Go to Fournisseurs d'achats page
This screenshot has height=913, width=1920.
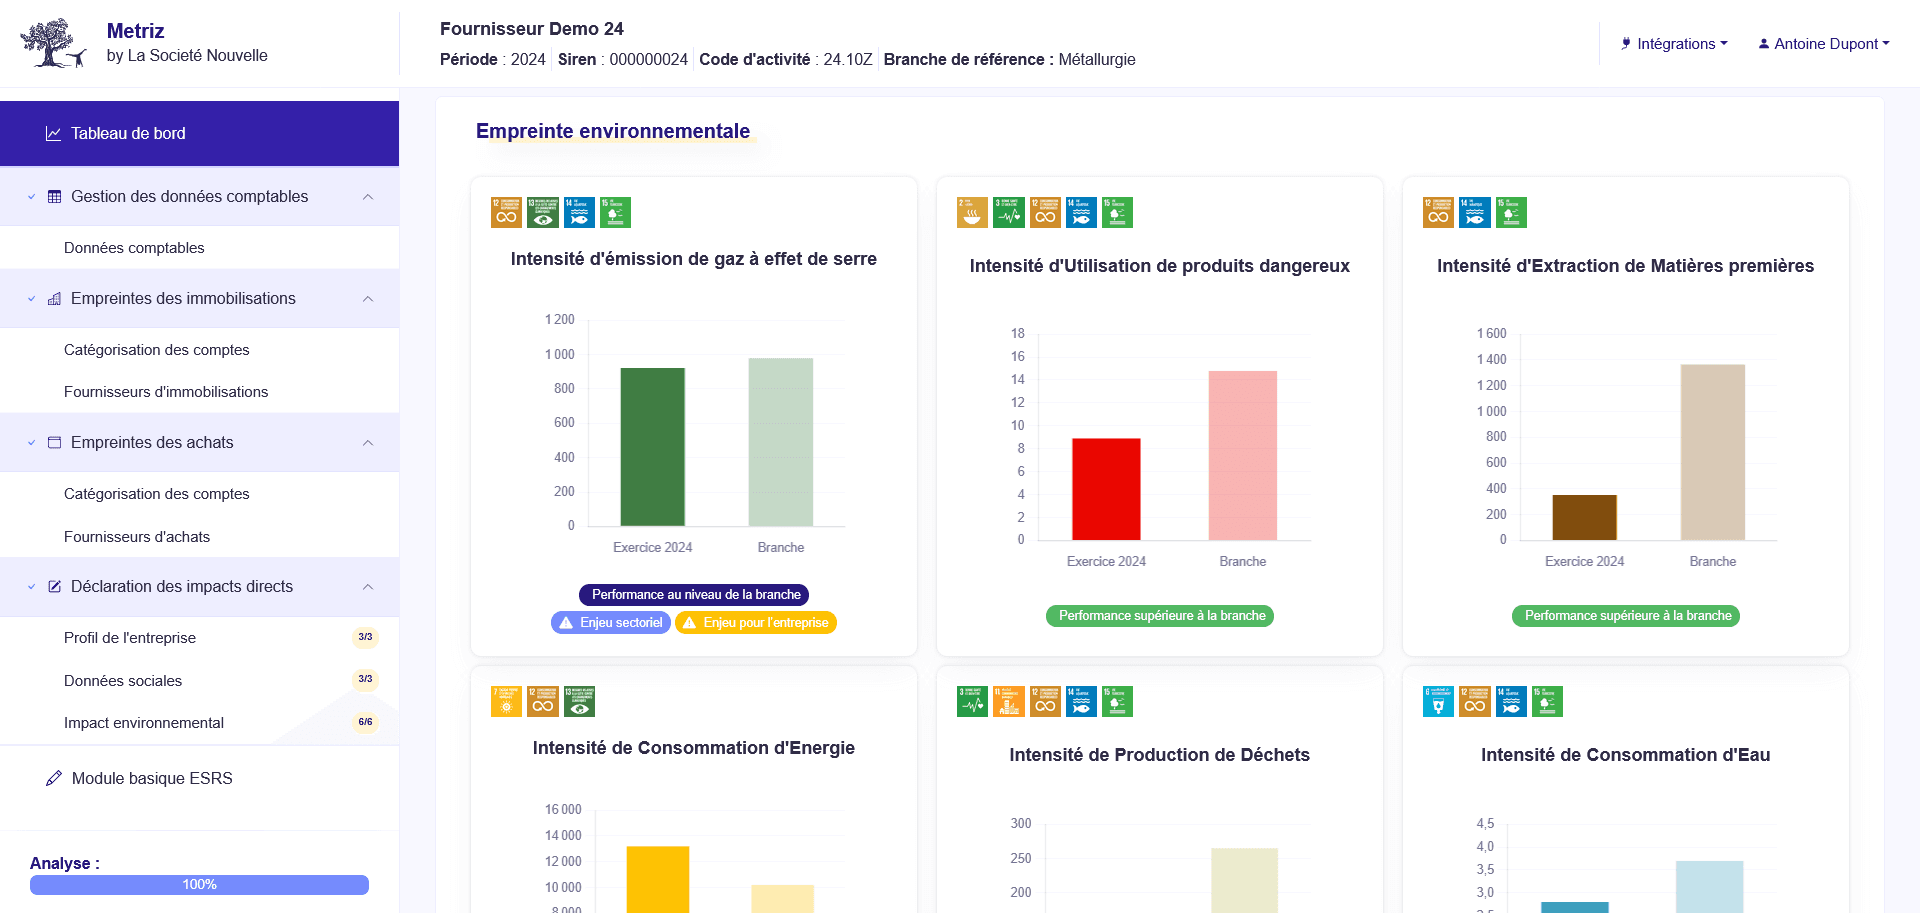137,537
